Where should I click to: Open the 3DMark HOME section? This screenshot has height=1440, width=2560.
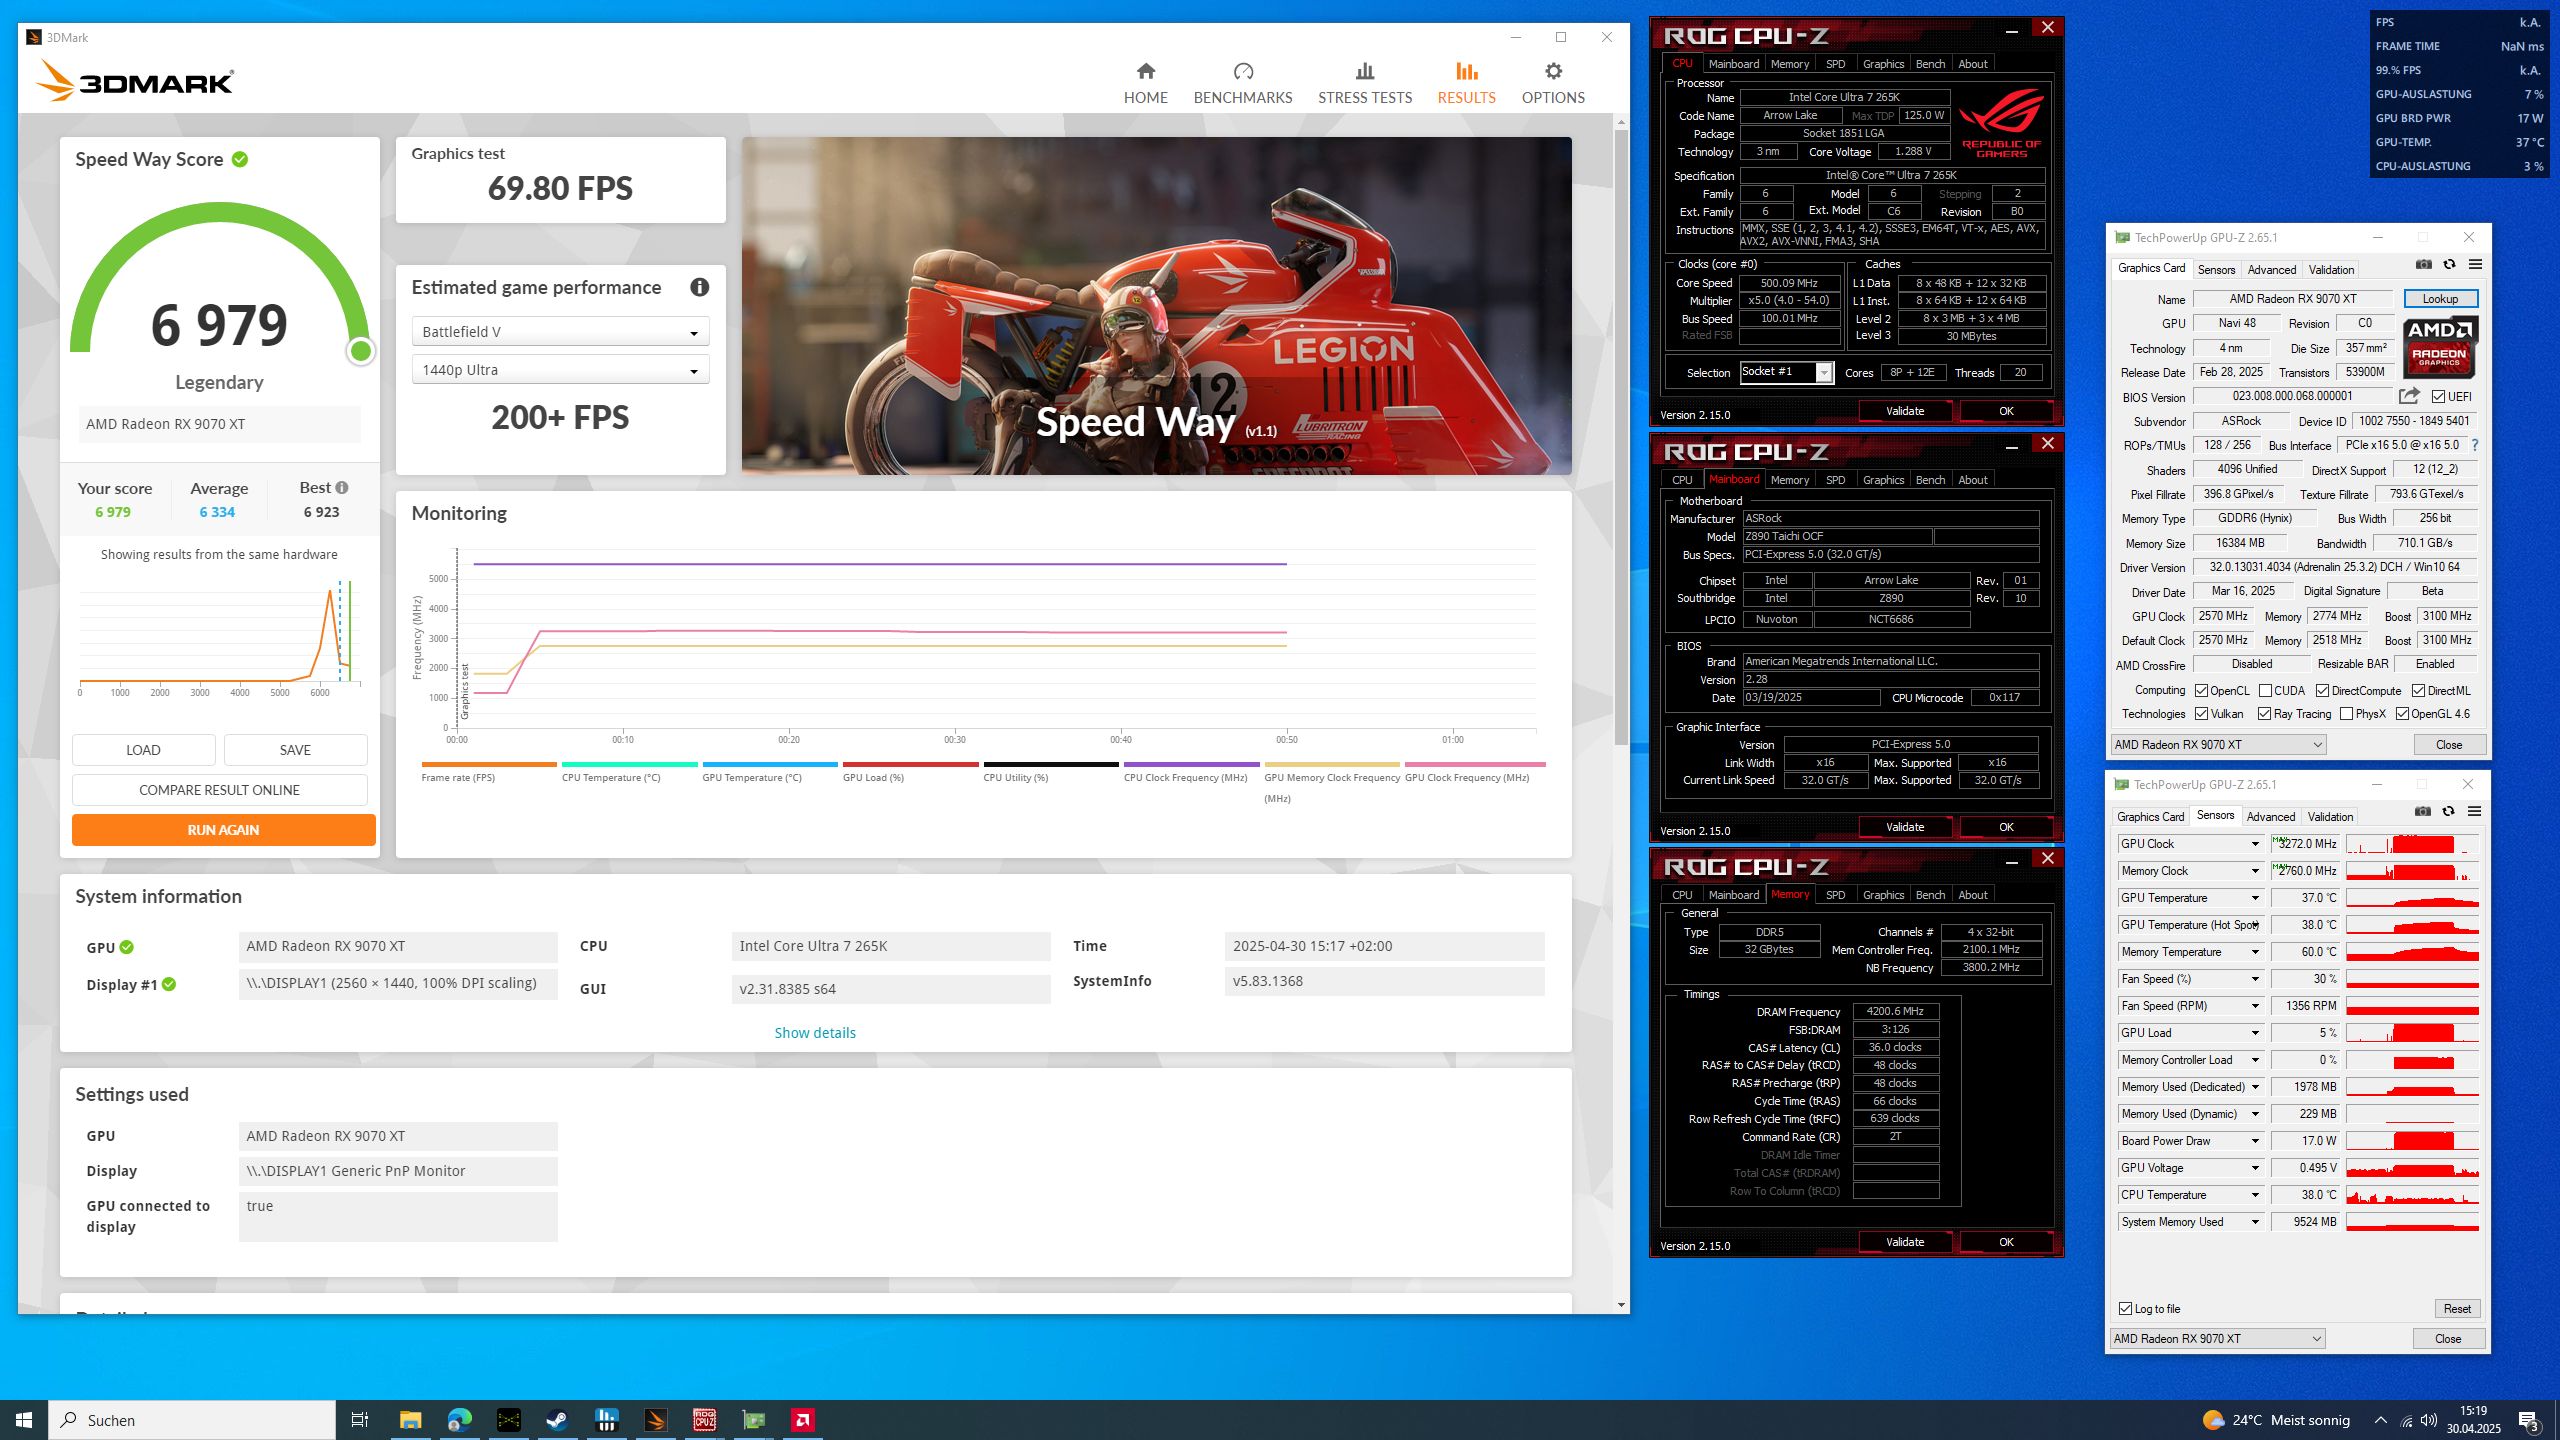[1145, 83]
